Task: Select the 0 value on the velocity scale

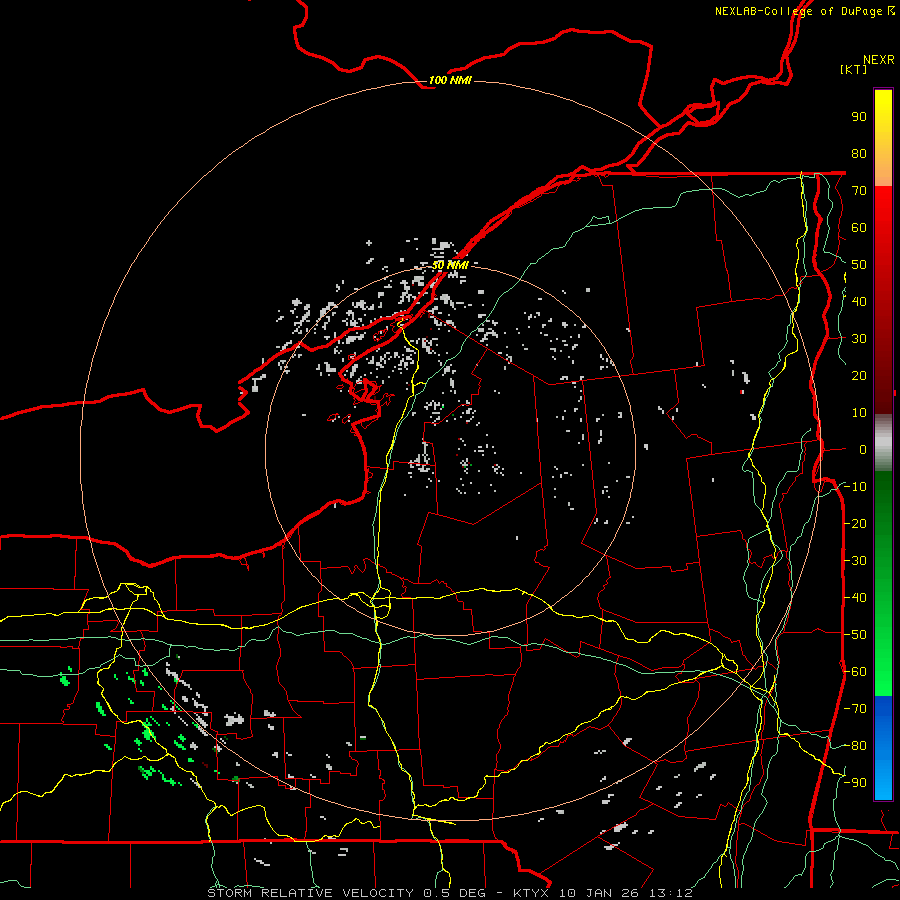Action: point(863,449)
